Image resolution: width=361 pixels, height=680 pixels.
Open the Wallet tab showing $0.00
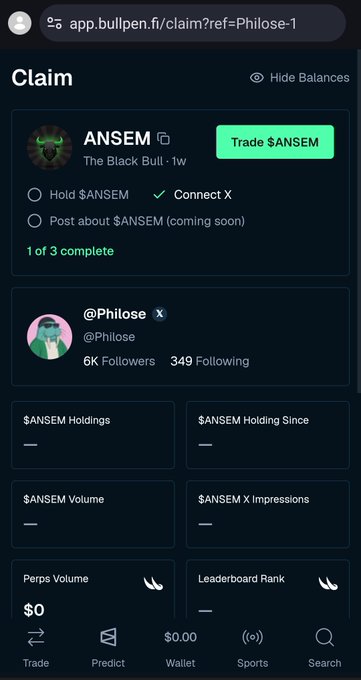[x=180, y=647]
